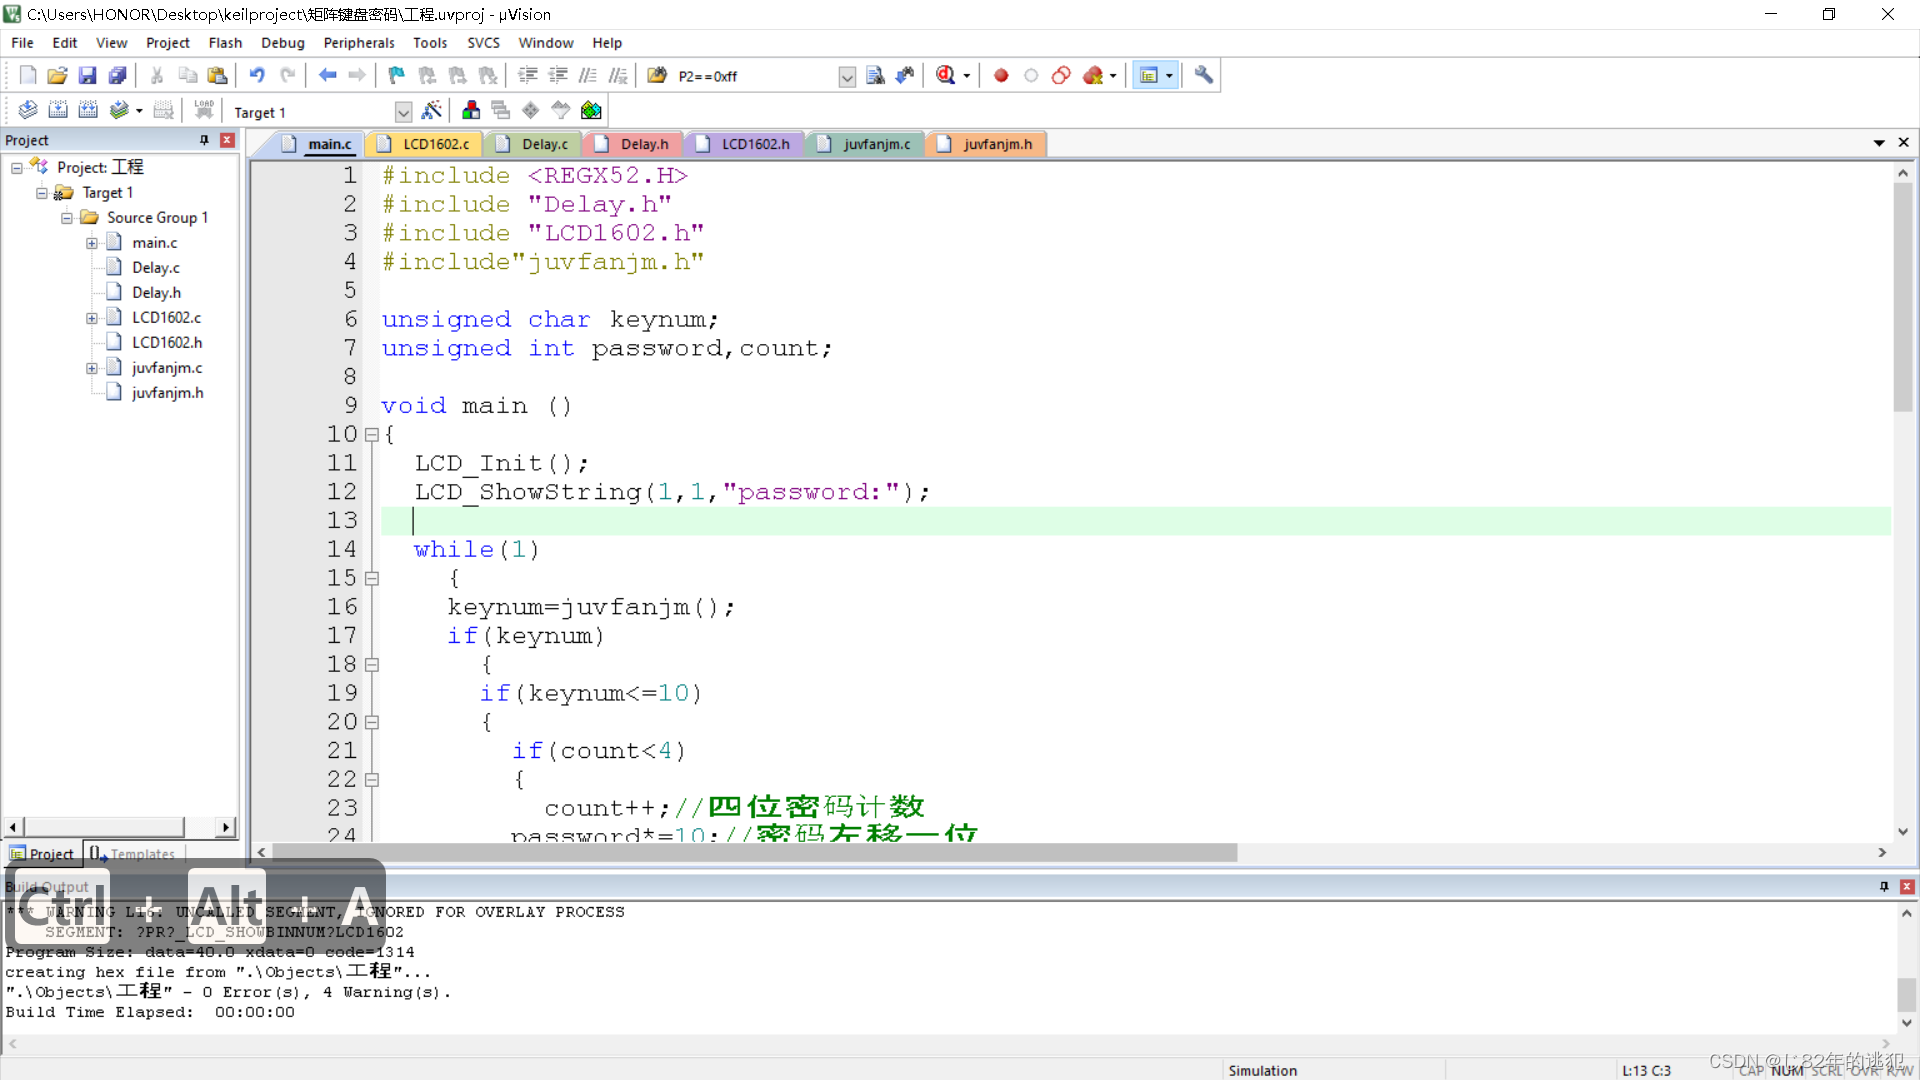
Task: Click the Undo arrow icon
Action: [x=257, y=75]
